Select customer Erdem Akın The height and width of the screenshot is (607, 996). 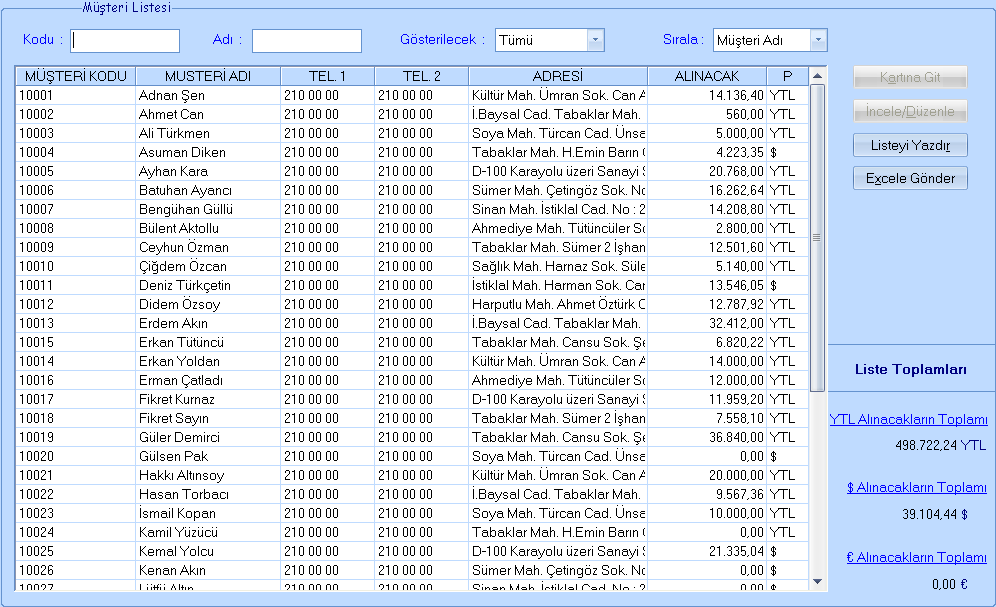click(173, 323)
